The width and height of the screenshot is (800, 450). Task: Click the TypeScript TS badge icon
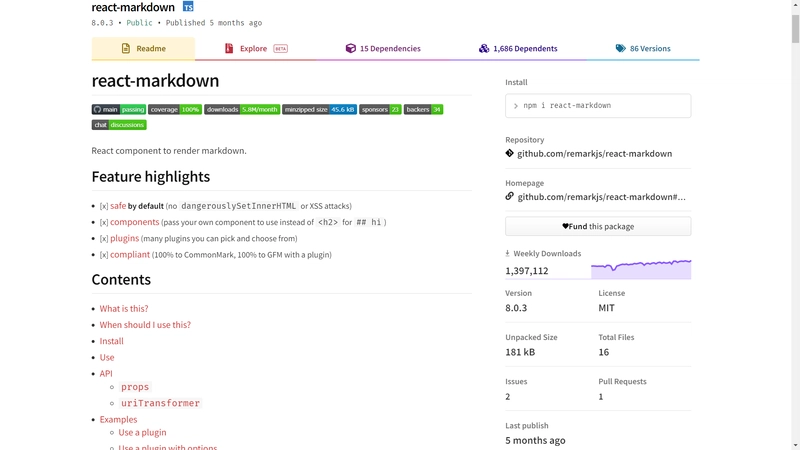188,7
